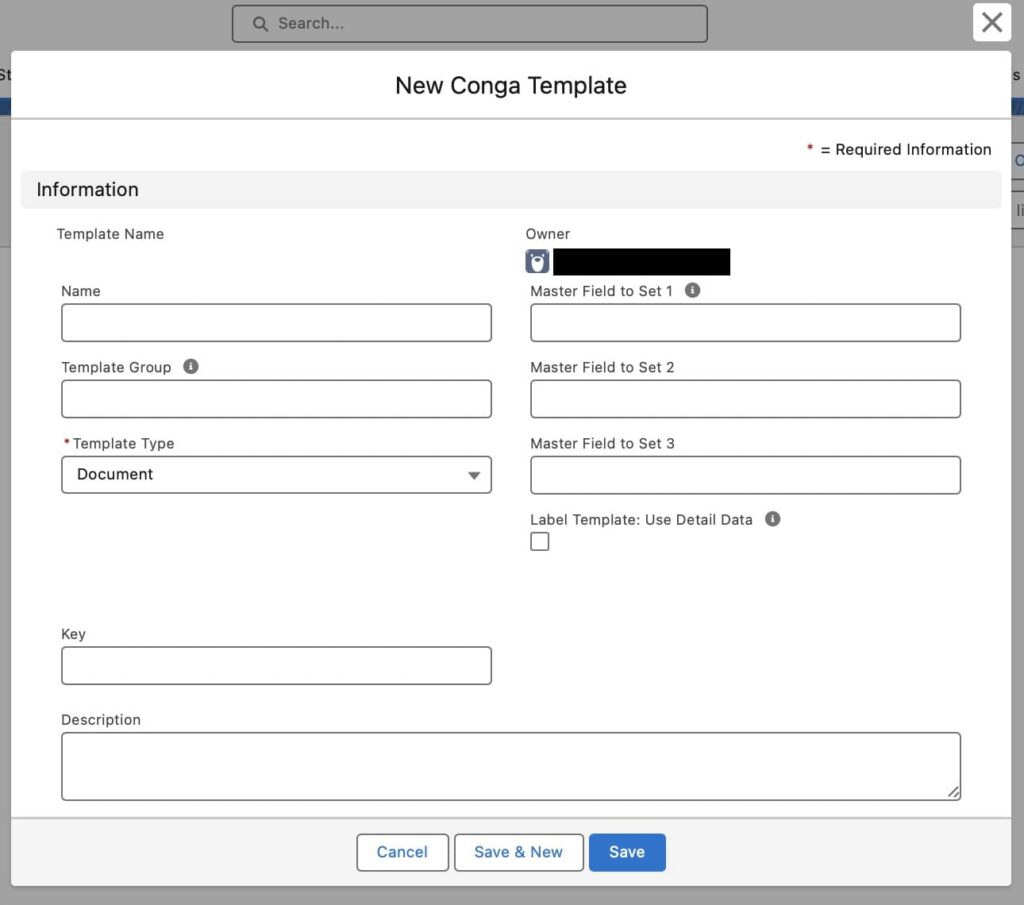
Task: Click the Template Group info icon
Action: pyautogui.click(x=191, y=367)
